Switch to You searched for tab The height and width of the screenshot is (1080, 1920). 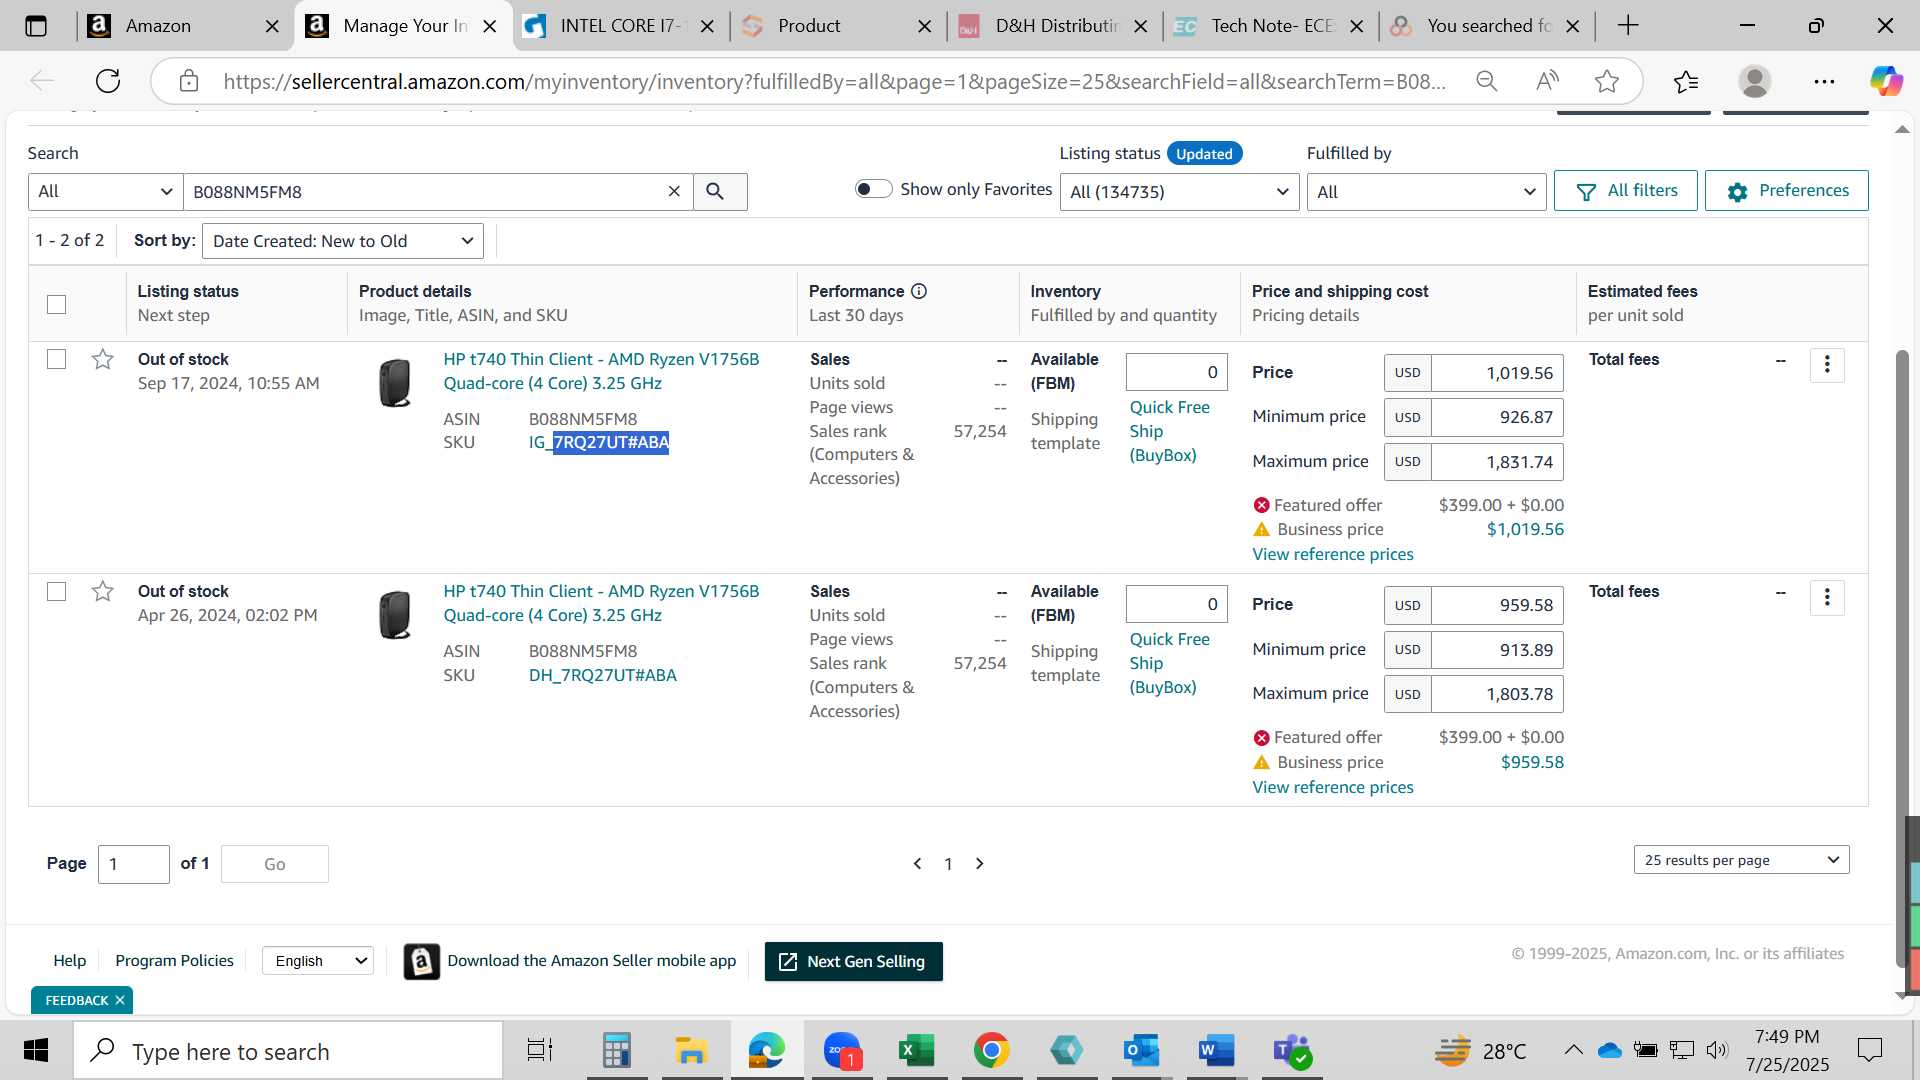pyautogui.click(x=1487, y=26)
